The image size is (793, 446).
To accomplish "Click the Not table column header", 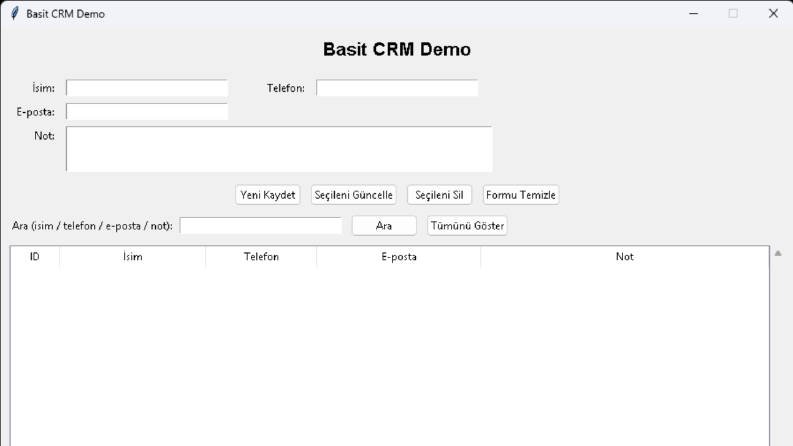I will (x=625, y=256).
